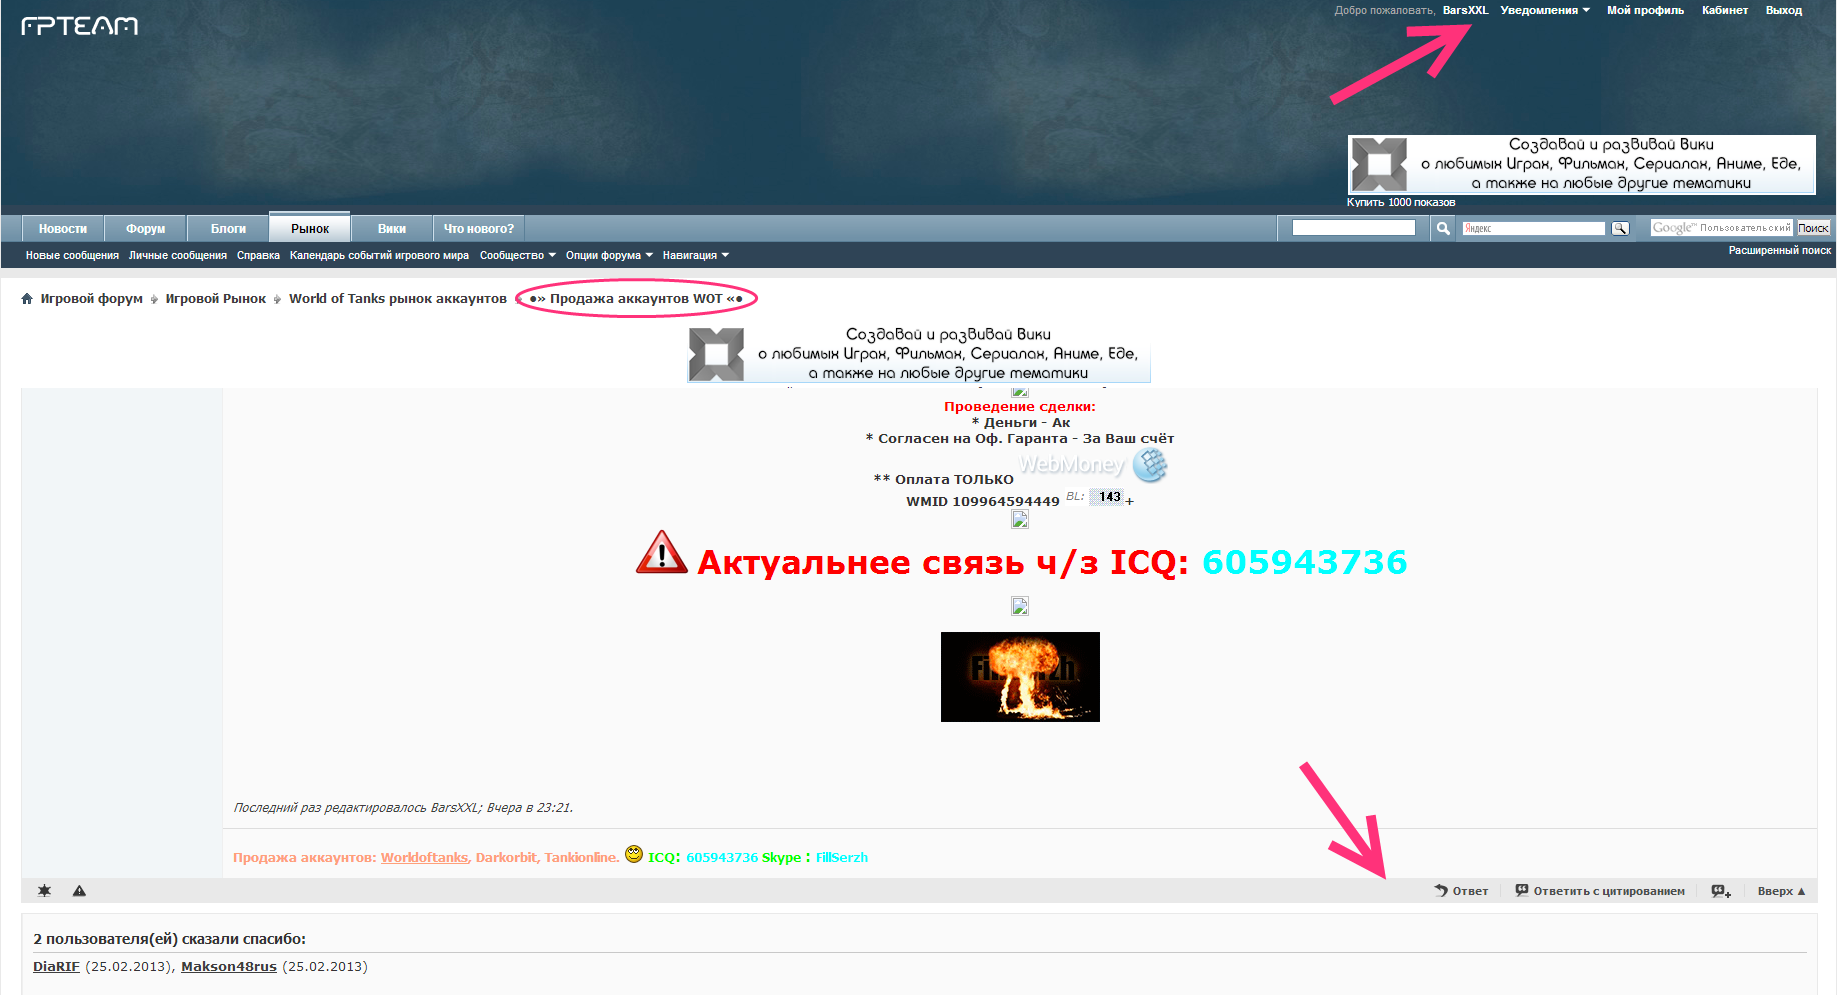Viewport: 1837px width, 995px height.
Task: Click WMID 109964594449 text
Action: pyautogui.click(x=983, y=501)
